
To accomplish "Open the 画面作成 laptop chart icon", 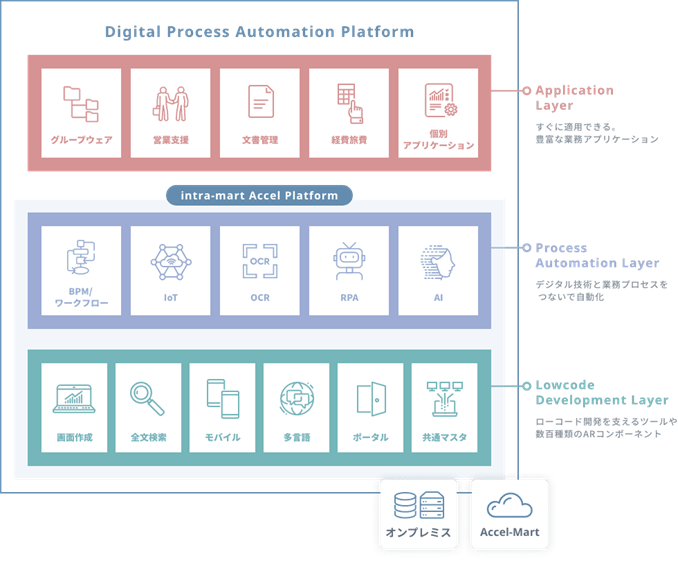I will [74, 399].
